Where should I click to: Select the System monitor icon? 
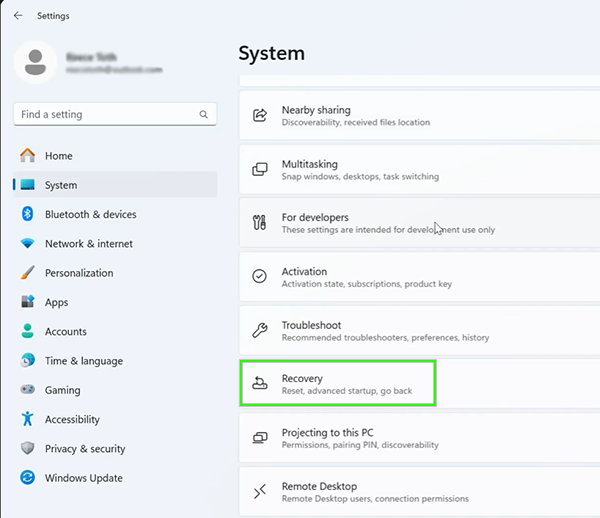pyautogui.click(x=28, y=185)
